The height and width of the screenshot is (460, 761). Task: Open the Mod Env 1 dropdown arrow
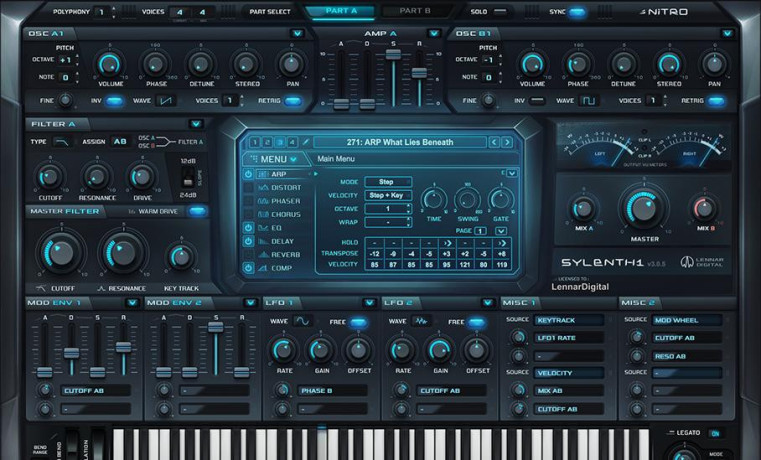(x=132, y=303)
